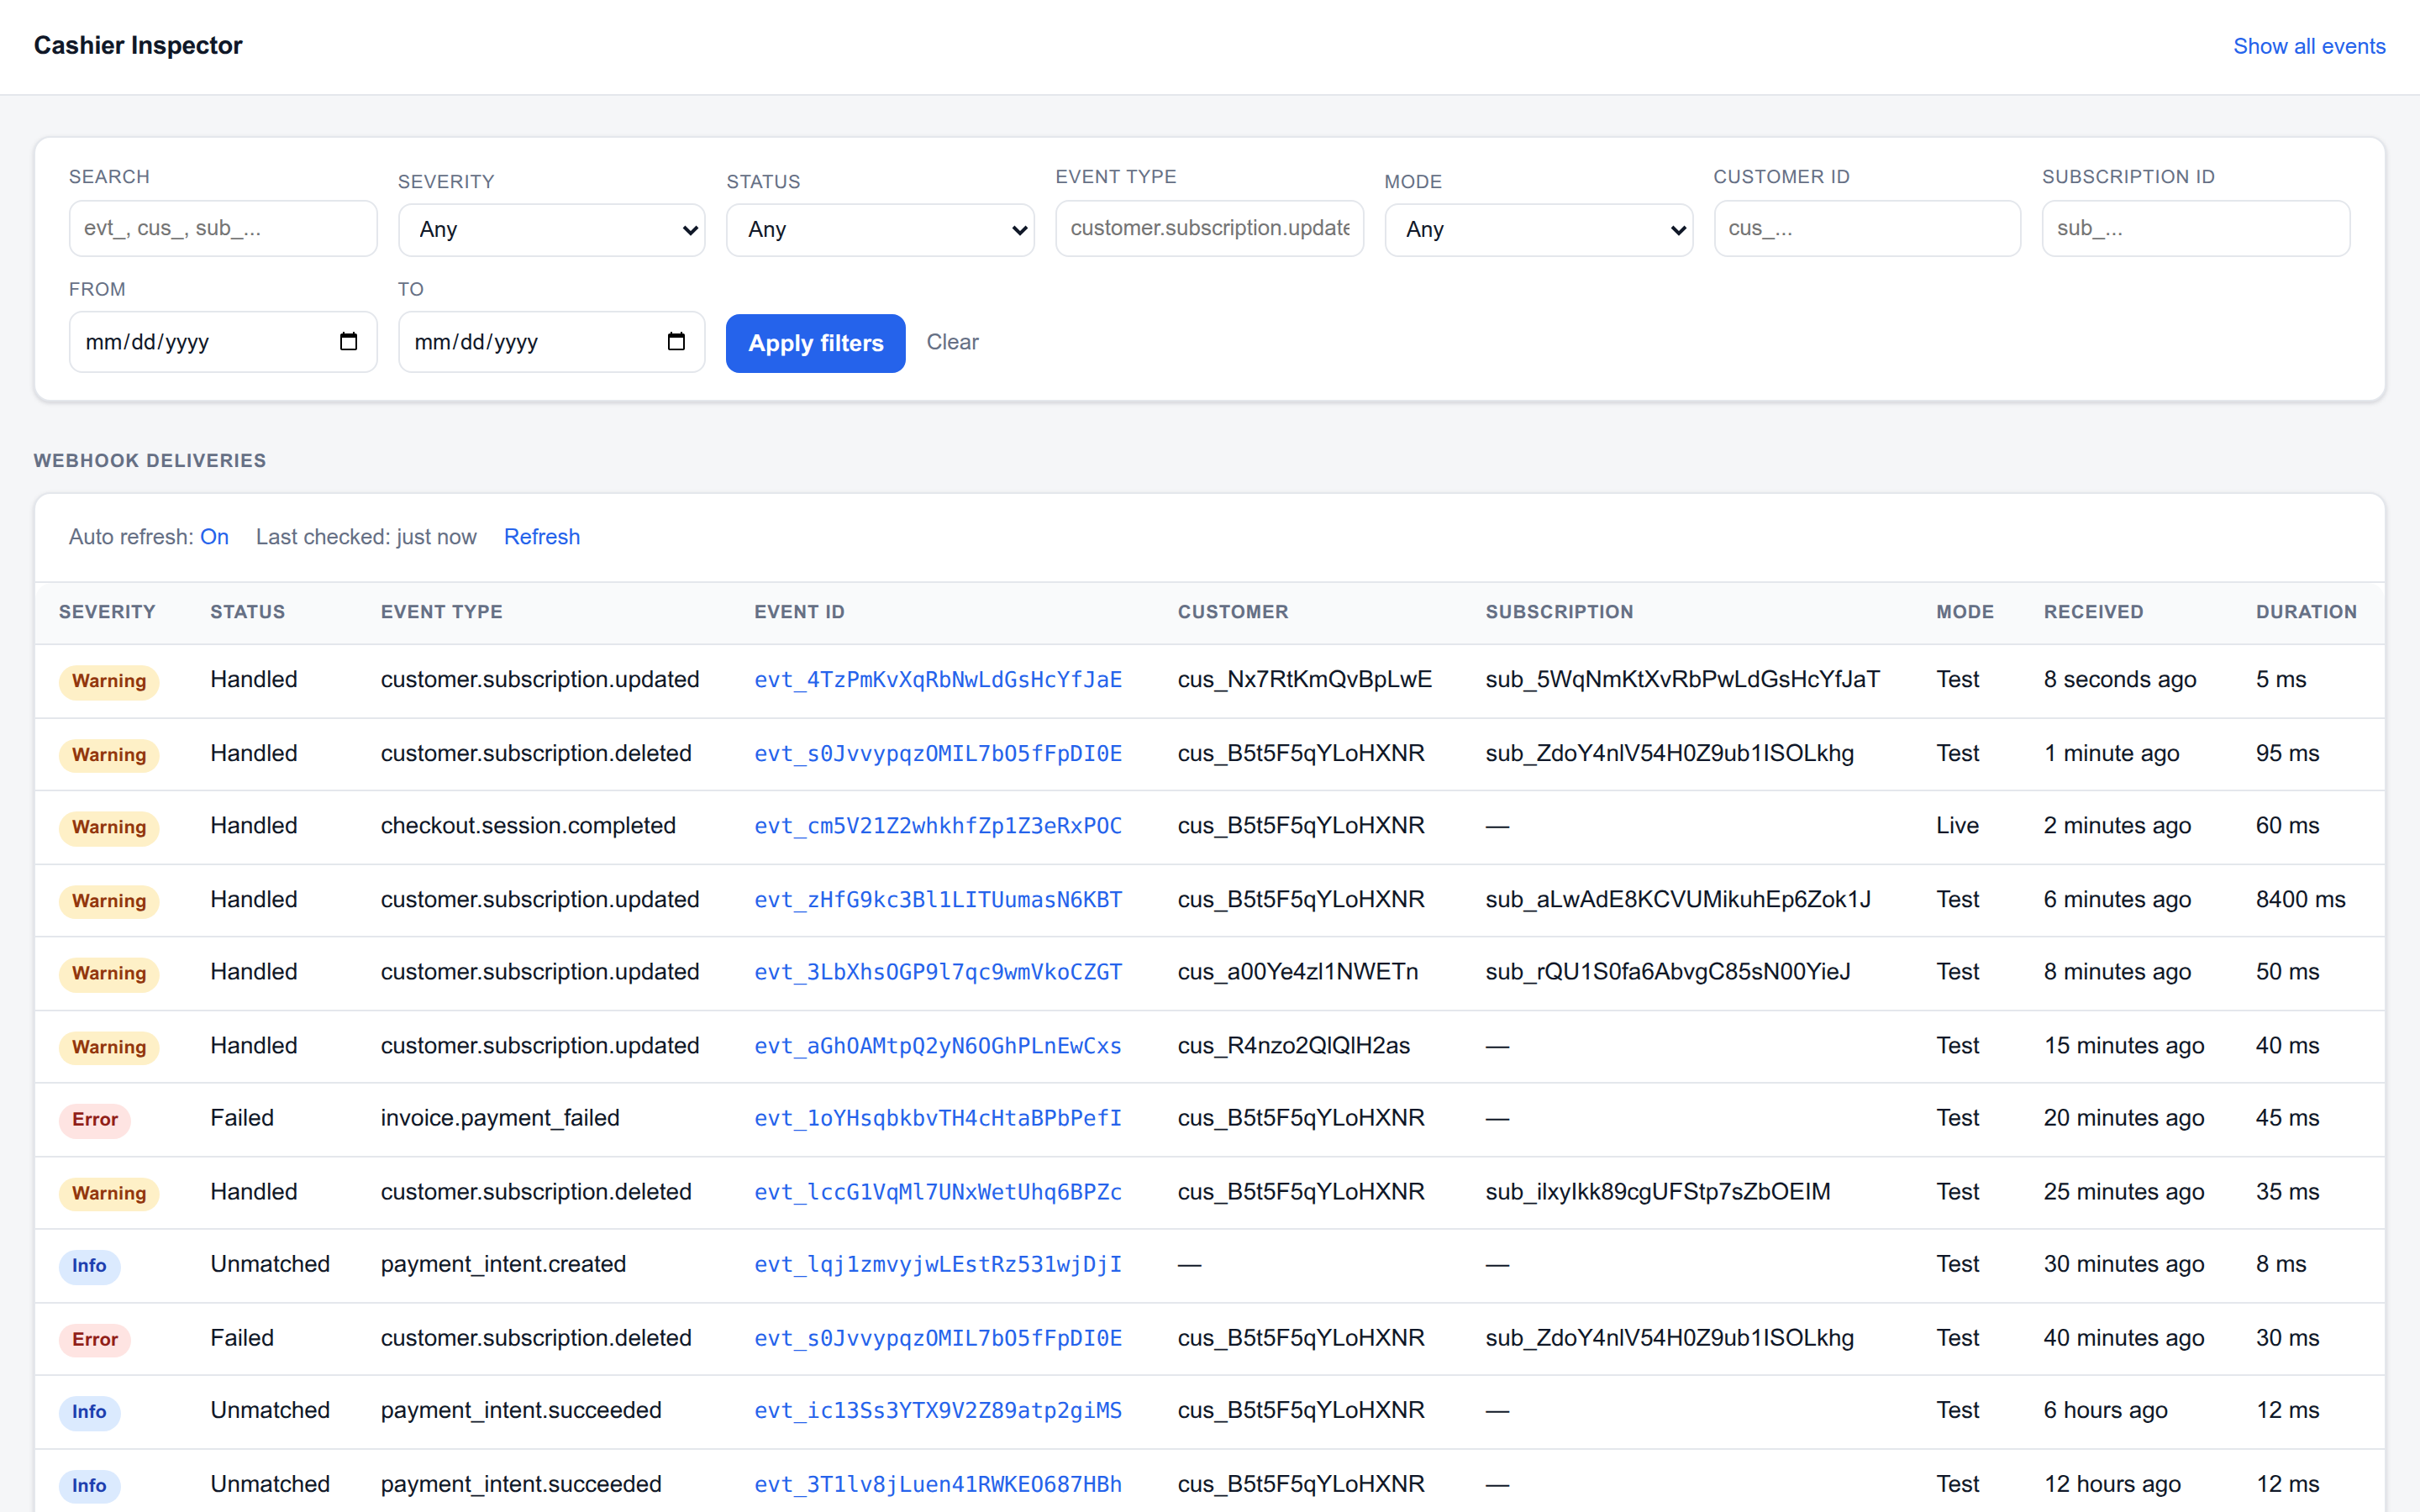
Task: Click subscription sub_ilxyIkk89cgUFStp7sZbOEIM
Action: [1657, 1192]
